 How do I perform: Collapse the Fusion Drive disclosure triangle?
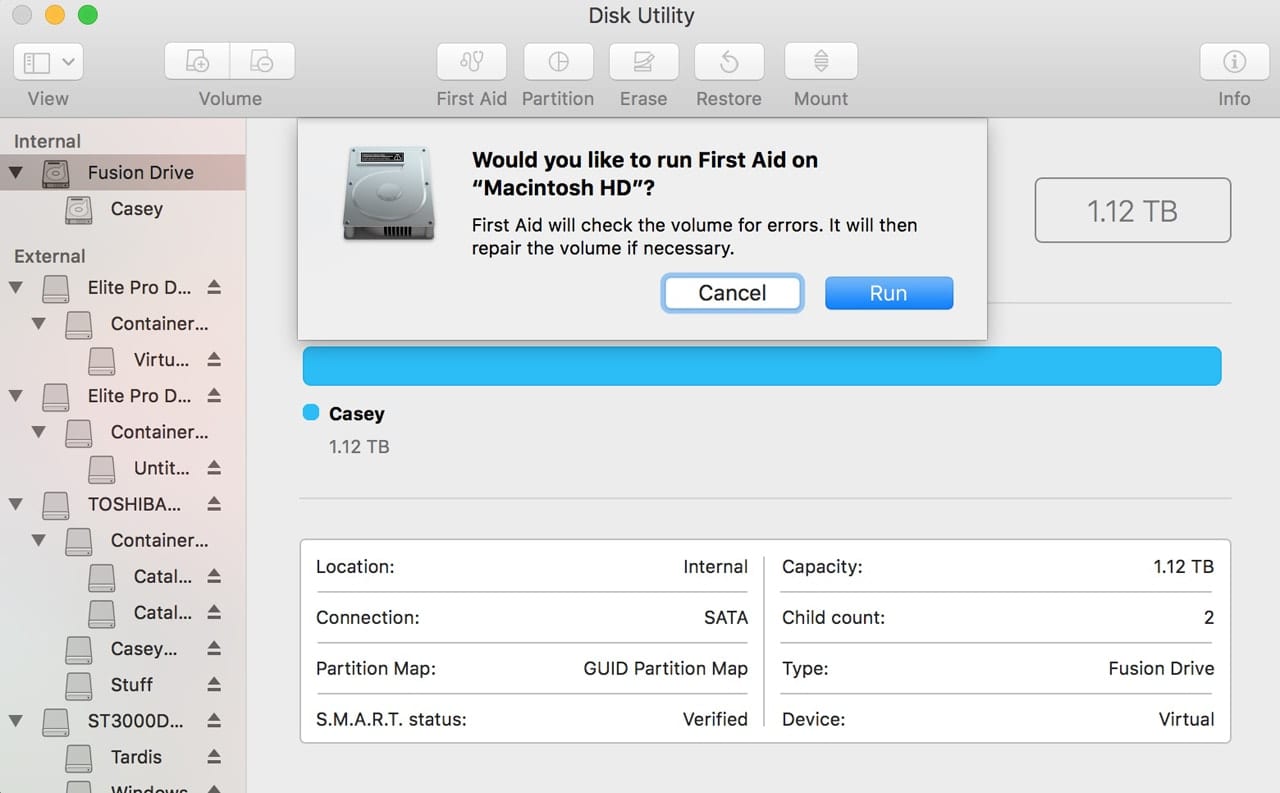tap(16, 173)
